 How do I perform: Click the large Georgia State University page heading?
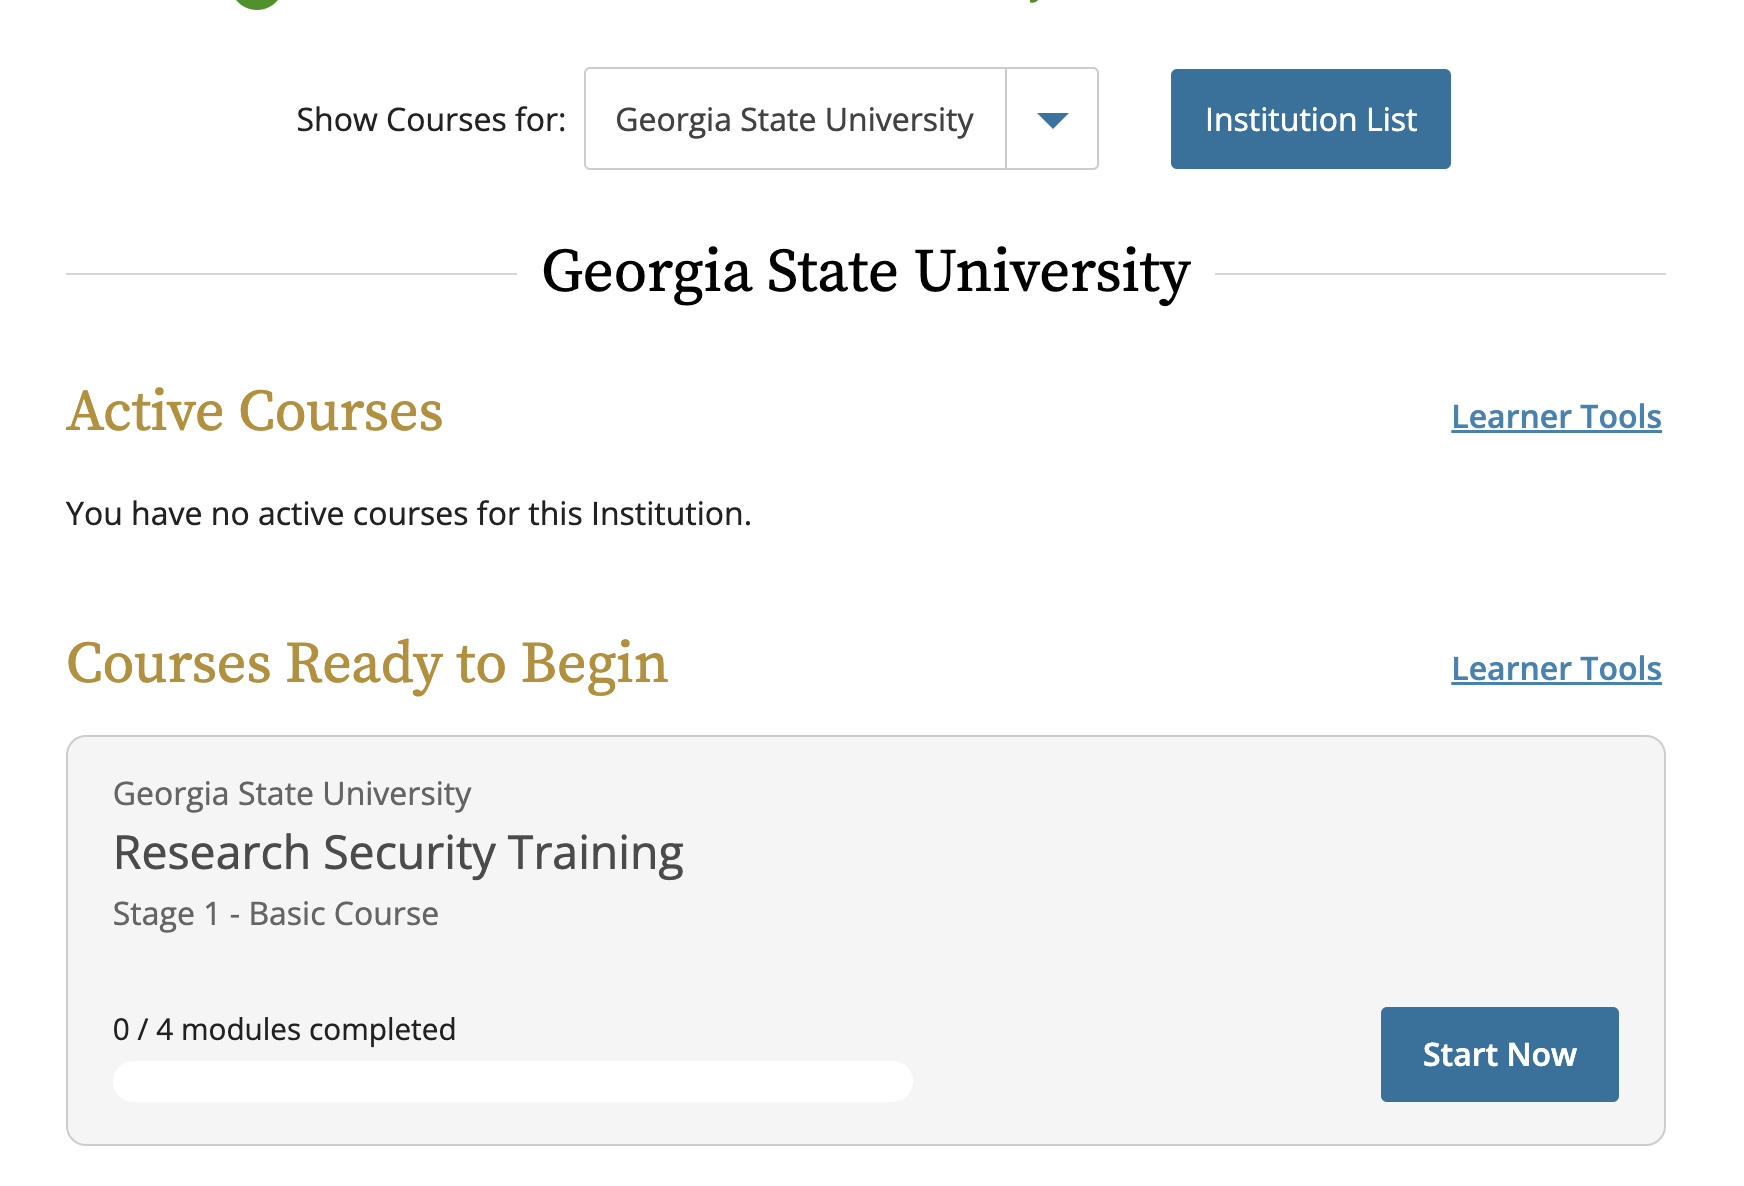(866, 272)
